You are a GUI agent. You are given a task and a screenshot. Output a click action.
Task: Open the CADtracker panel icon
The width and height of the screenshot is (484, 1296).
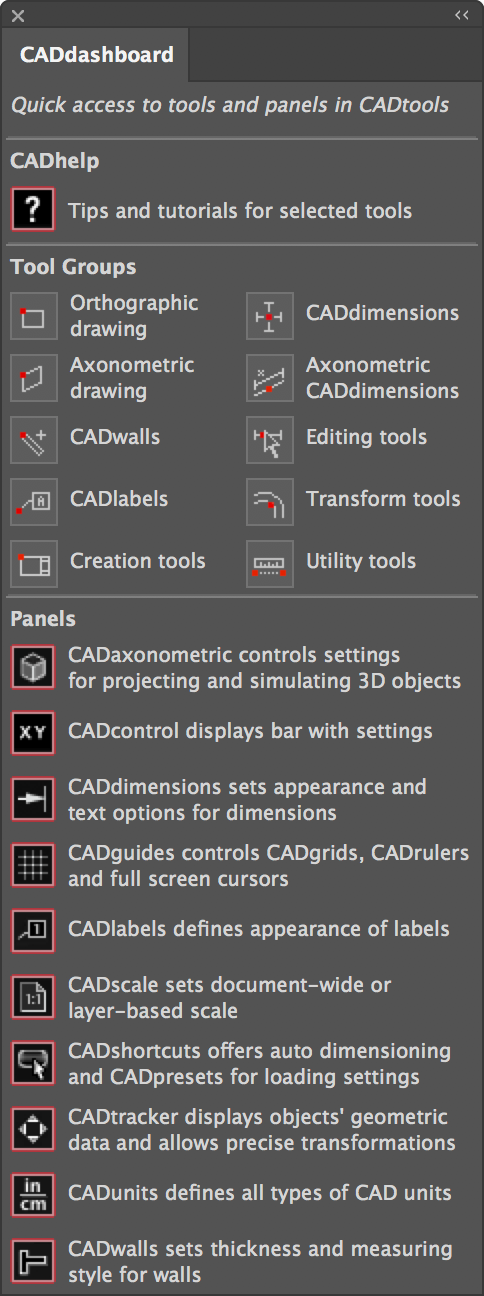click(33, 1129)
